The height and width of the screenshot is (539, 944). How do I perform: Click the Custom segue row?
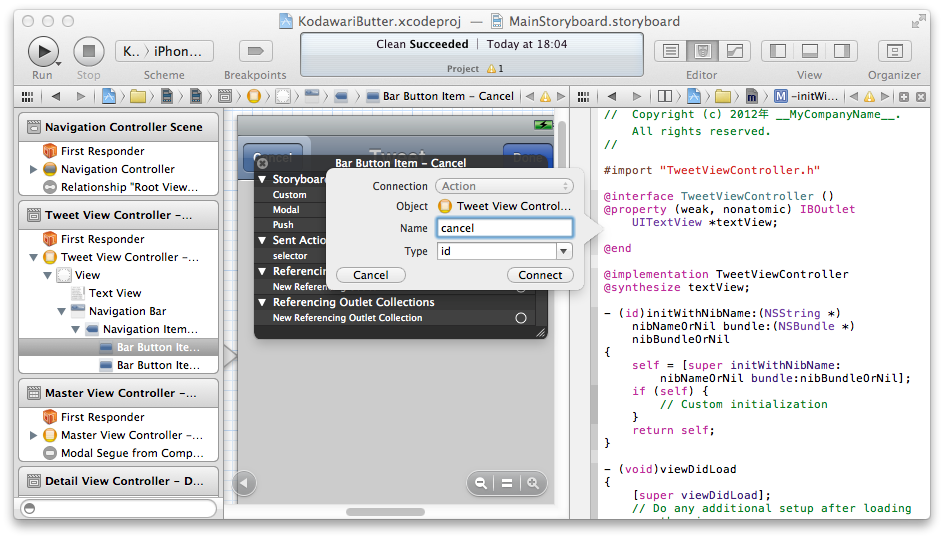point(290,195)
